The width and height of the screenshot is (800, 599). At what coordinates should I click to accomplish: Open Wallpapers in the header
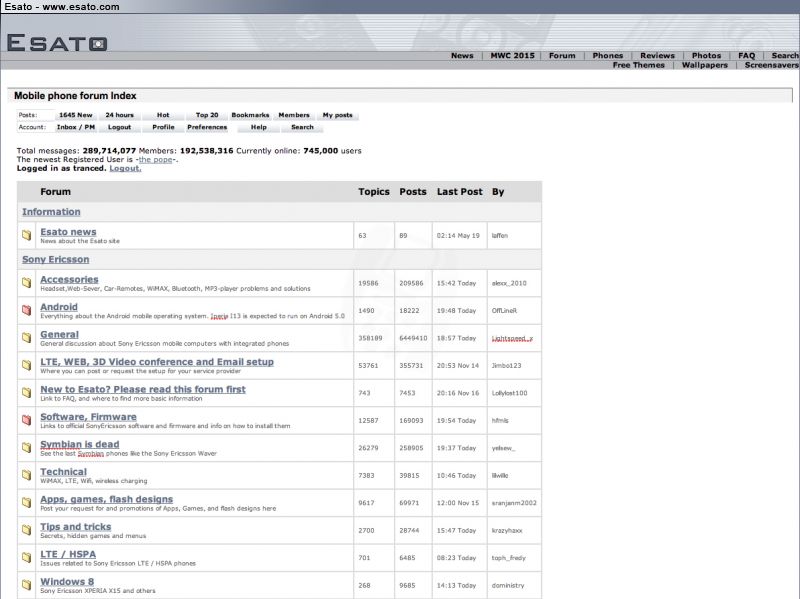(705, 65)
